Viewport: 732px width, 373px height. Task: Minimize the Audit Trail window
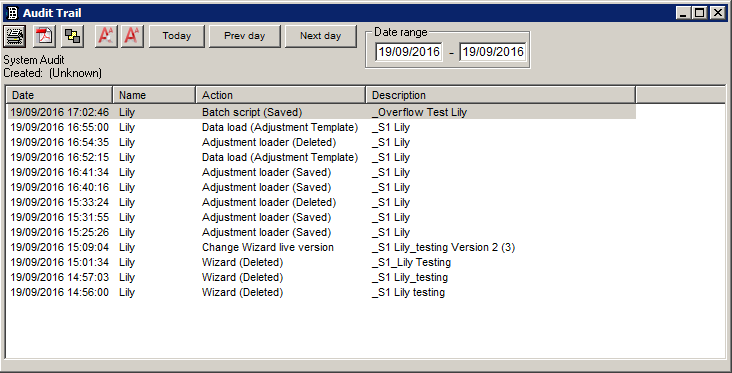(683, 13)
